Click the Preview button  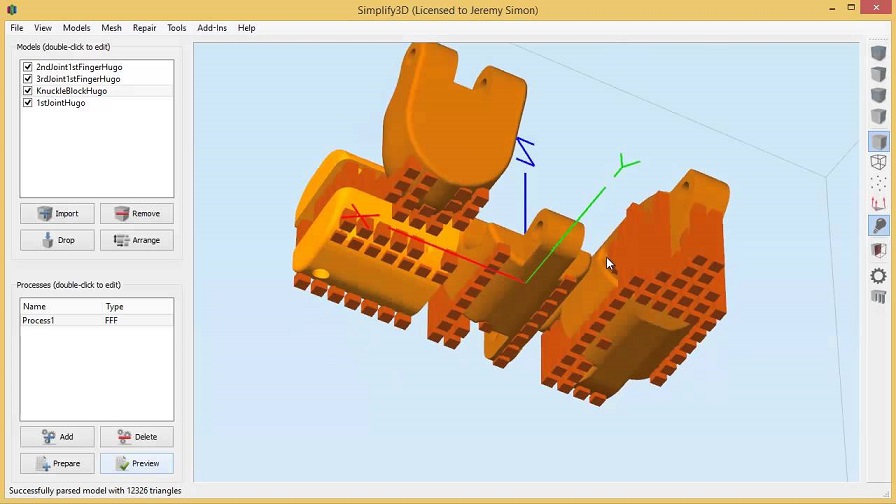tap(137, 463)
